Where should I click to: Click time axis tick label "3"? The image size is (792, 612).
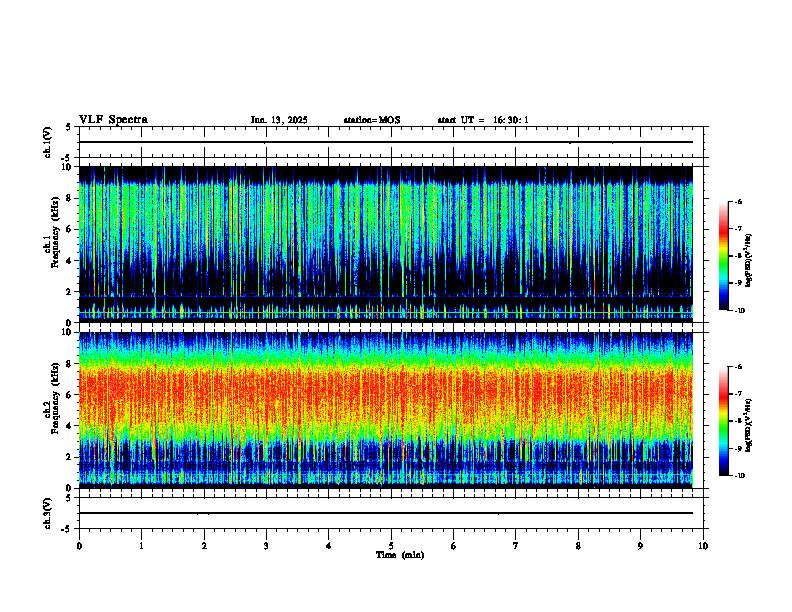266,546
